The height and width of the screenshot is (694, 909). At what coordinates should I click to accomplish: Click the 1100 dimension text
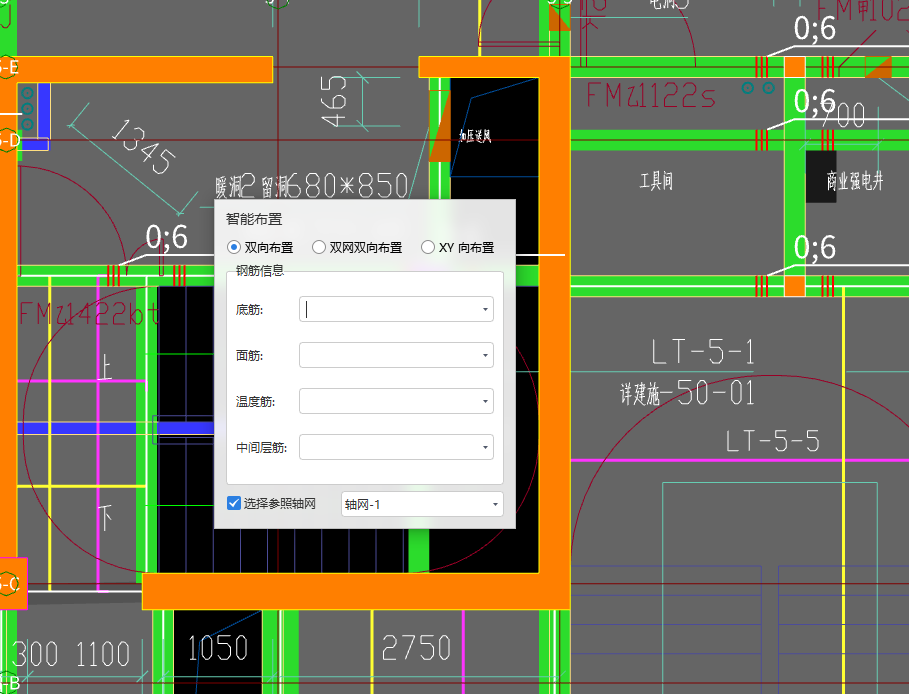[x=103, y=654]
